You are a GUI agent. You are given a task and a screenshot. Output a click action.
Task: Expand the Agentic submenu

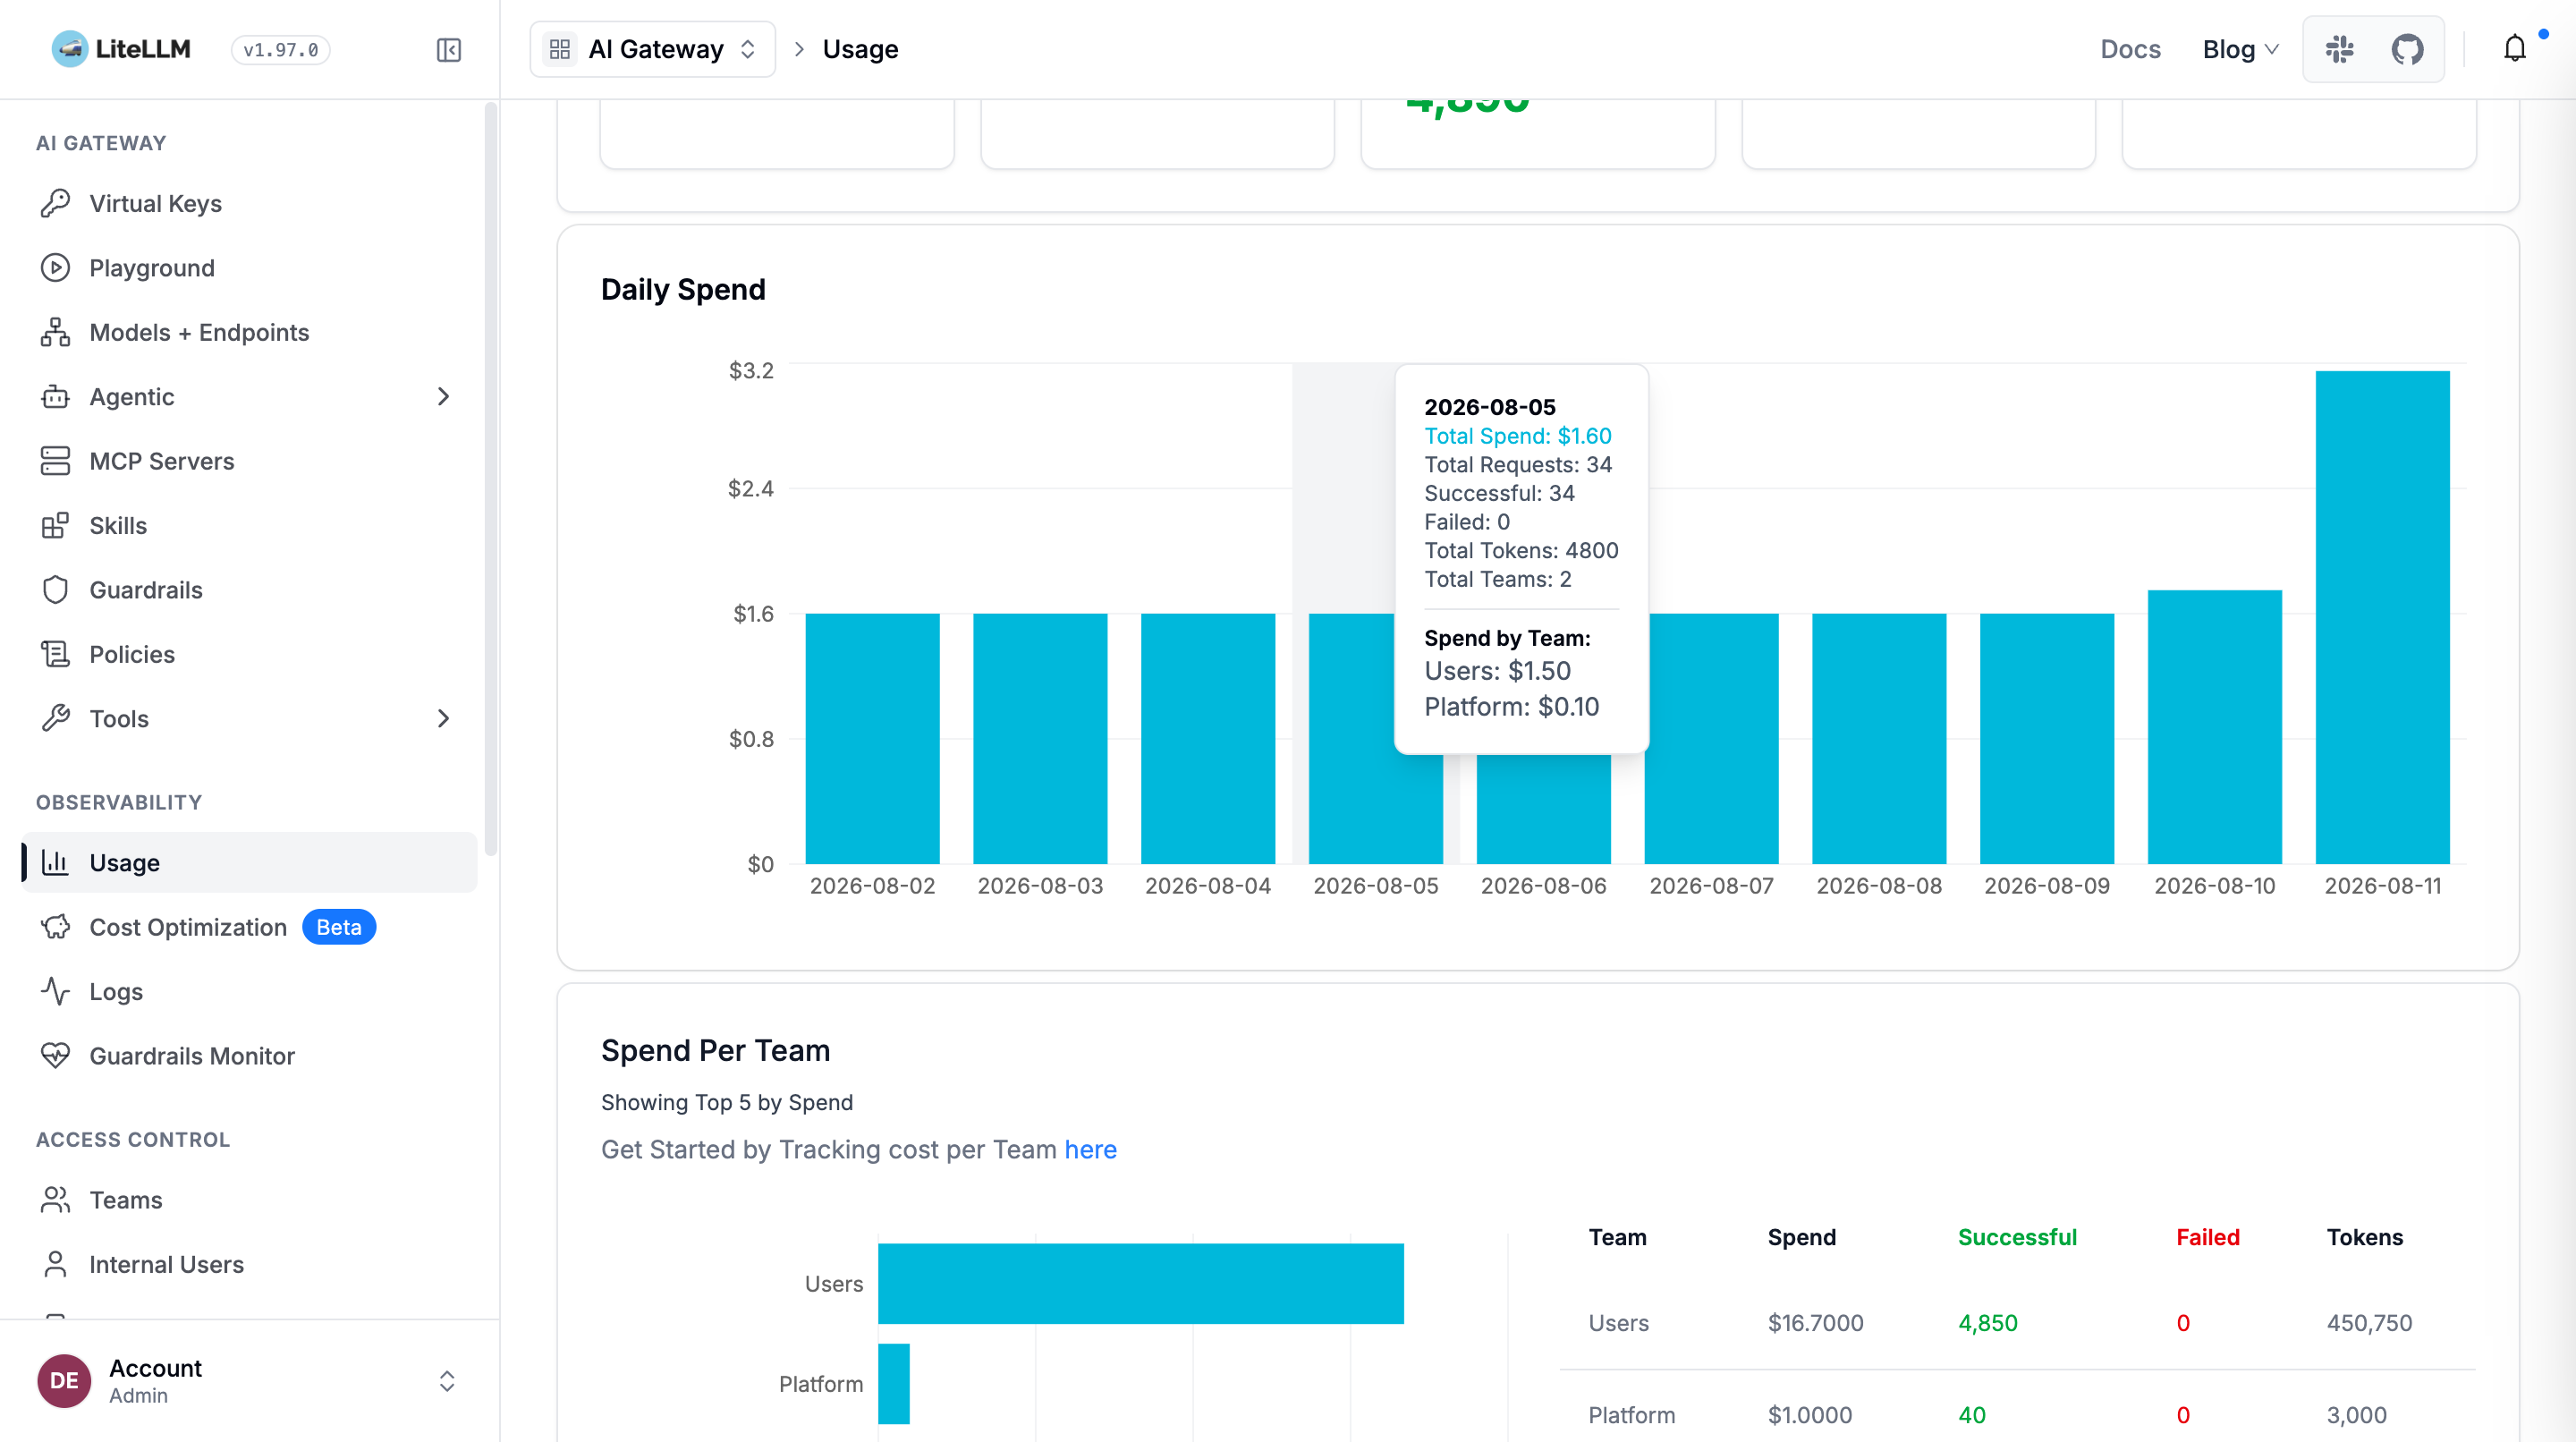[x=444, y=397]
